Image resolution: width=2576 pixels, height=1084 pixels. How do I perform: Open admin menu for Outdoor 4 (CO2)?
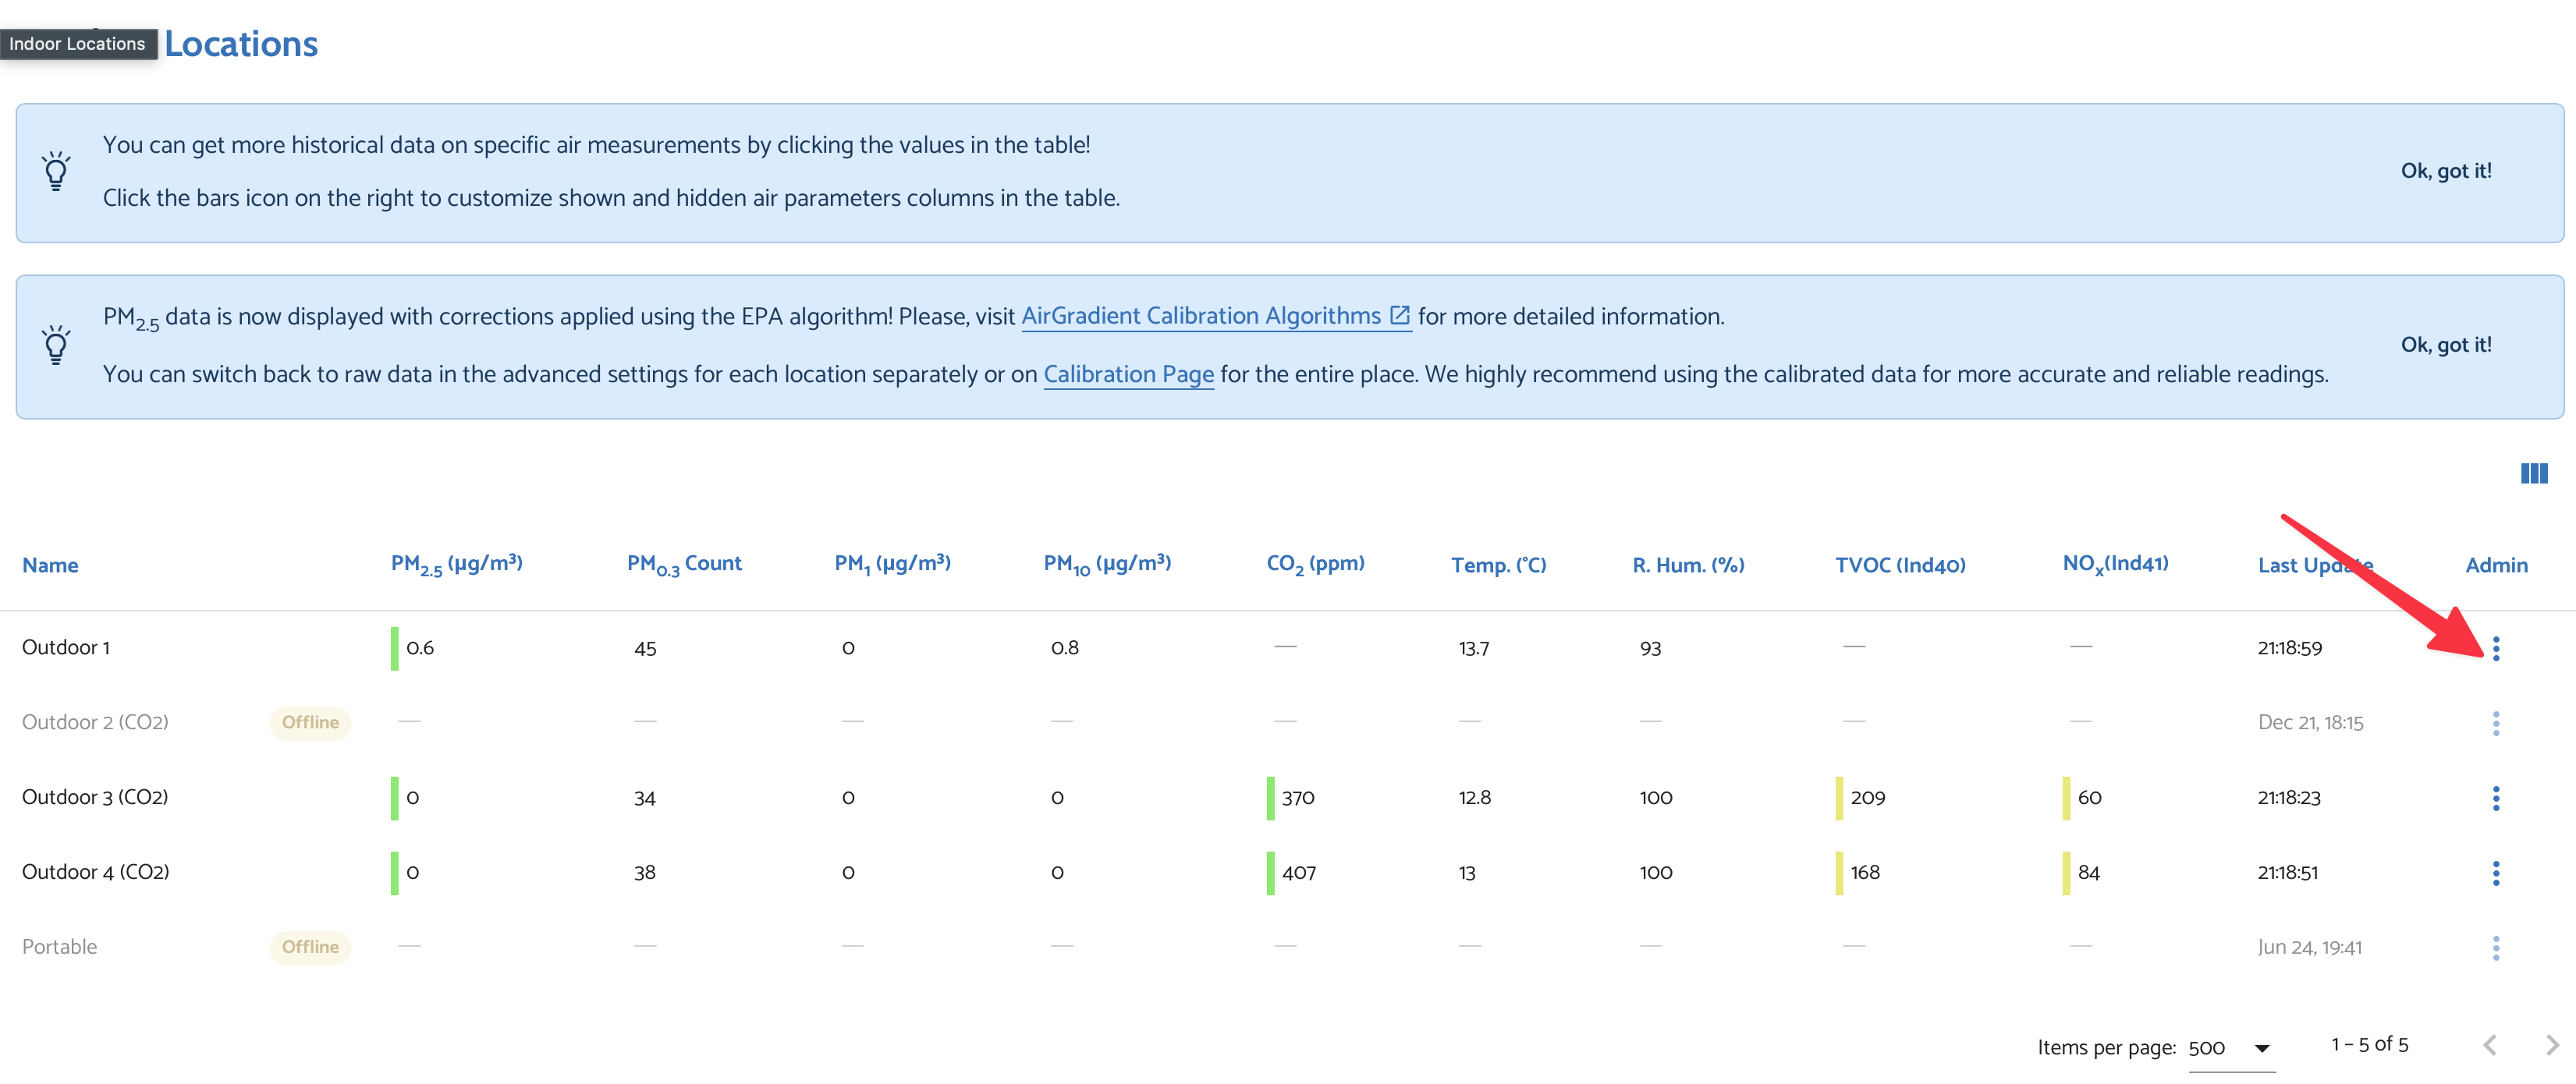2495,873
